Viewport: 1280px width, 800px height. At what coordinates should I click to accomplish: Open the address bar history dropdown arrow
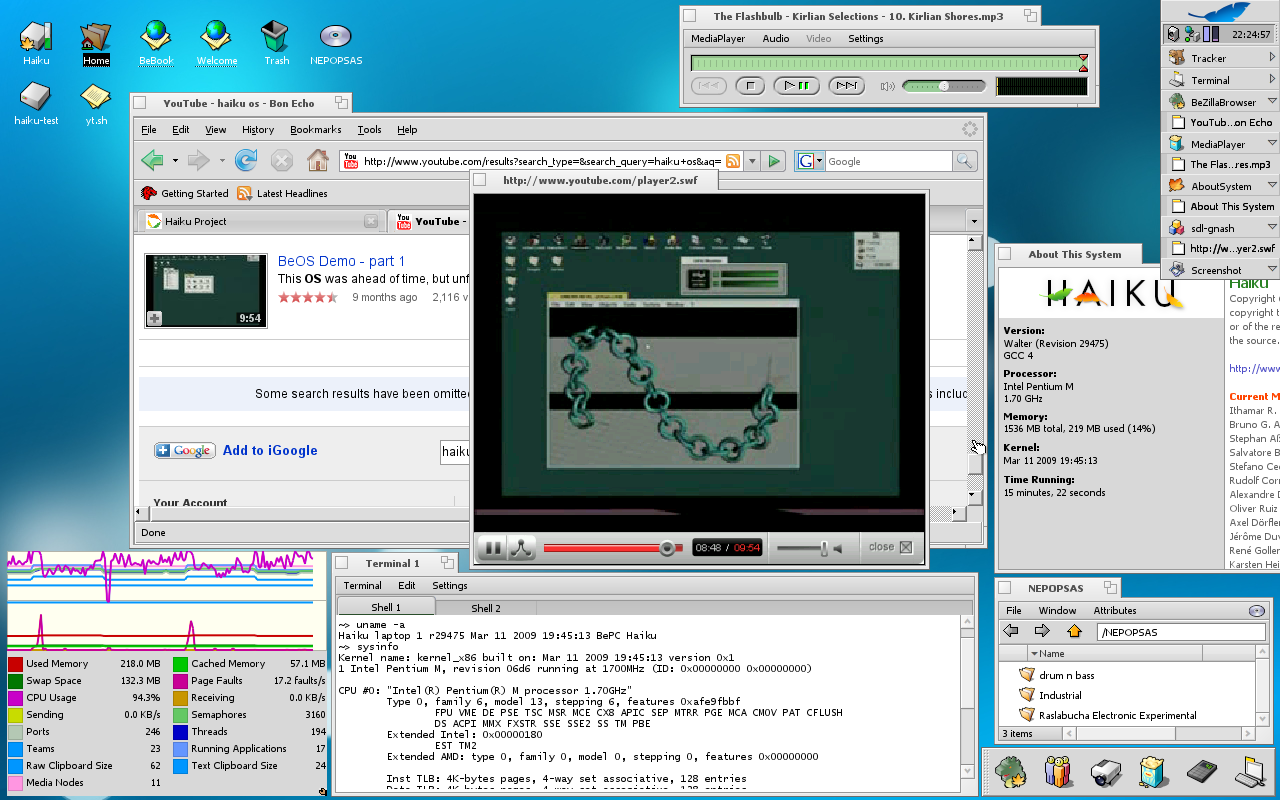tap(750, 161)
